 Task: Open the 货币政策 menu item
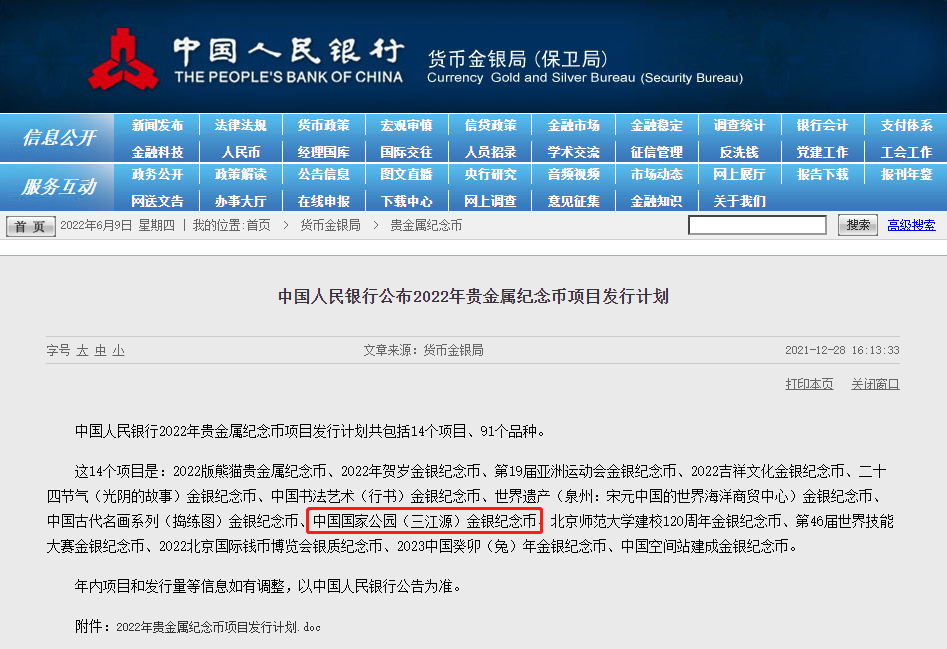pyautogui.click(x=324, y=126)
